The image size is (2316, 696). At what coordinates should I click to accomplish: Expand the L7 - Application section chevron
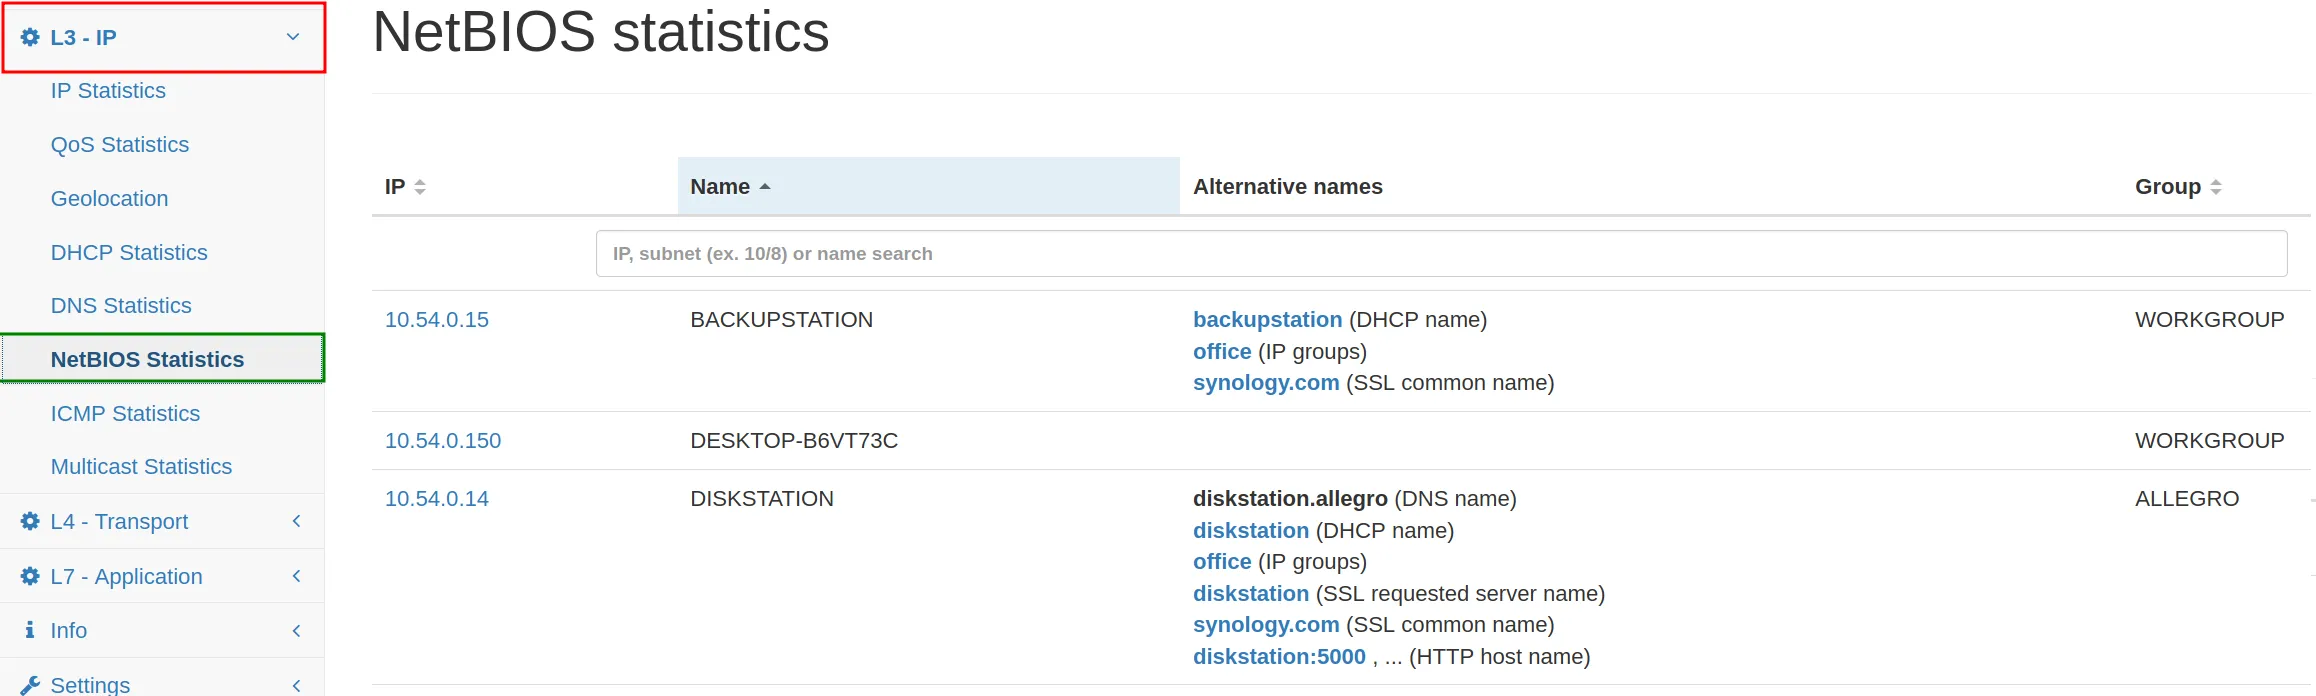(296, 576)
